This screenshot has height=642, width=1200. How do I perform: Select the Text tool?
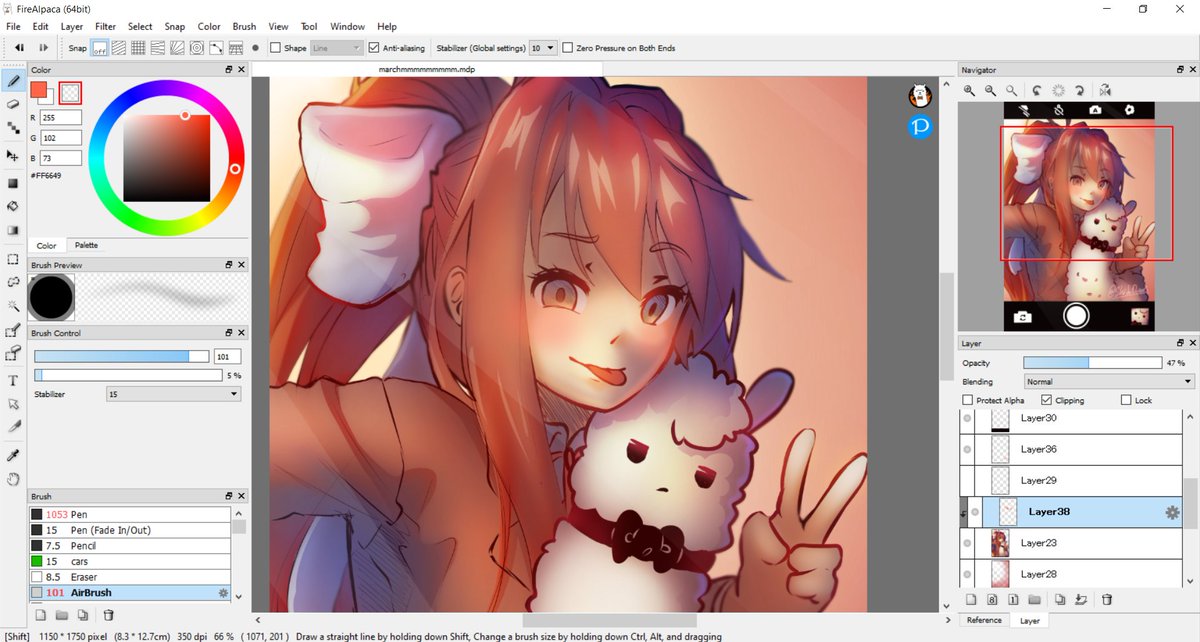[x=13, y=381]
